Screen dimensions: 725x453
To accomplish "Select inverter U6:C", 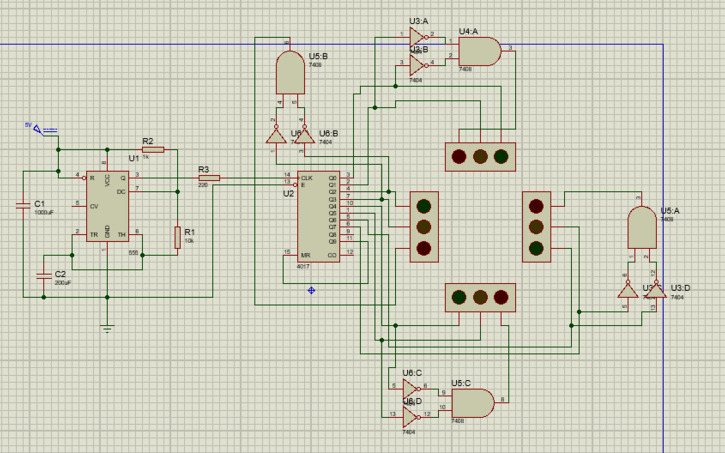I will point(411,389).
